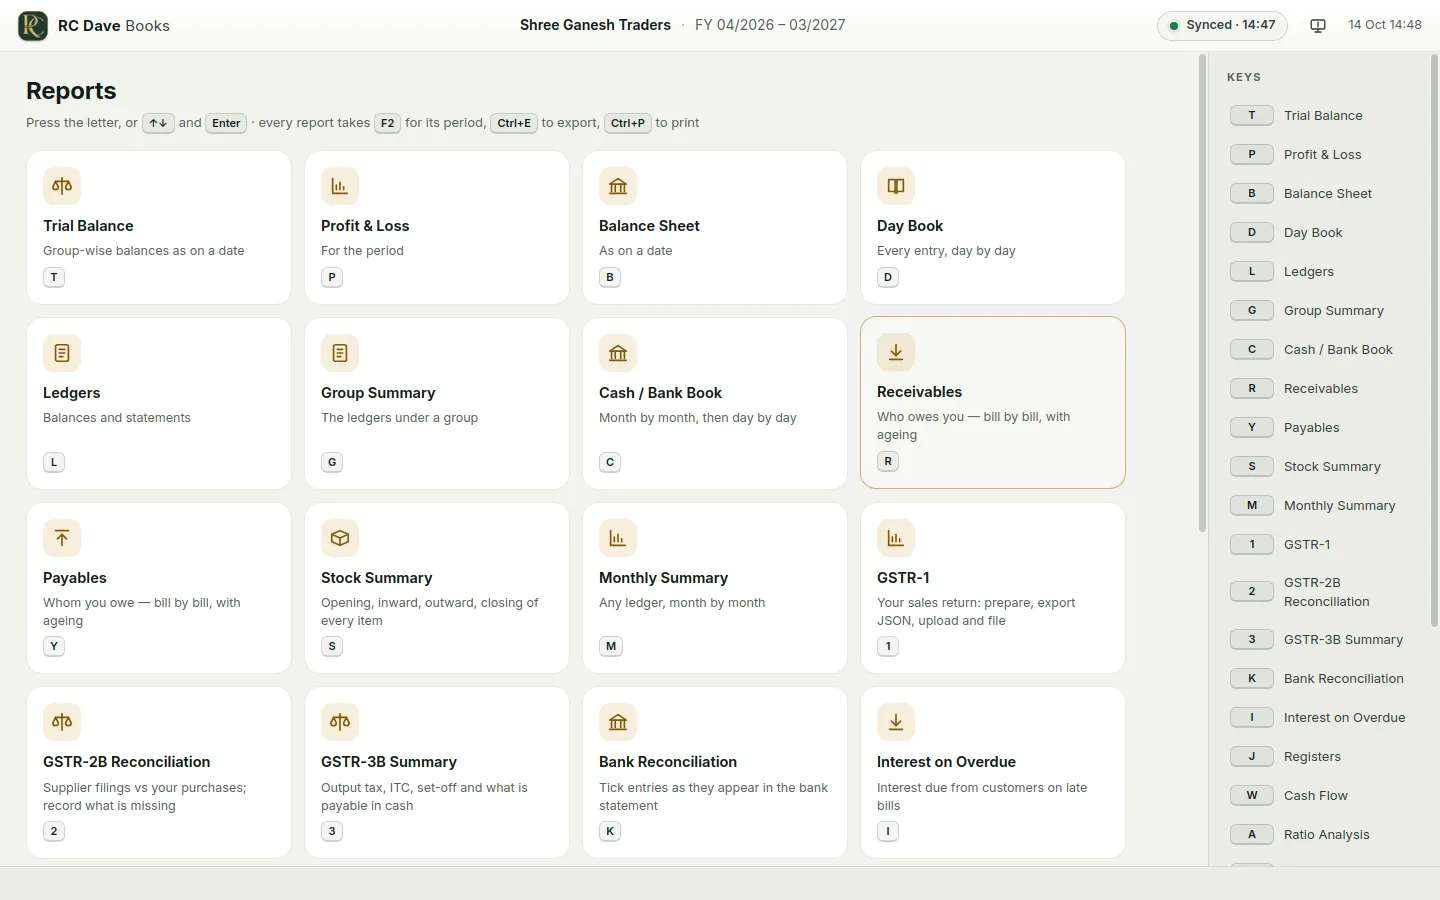Click the Profit & Loss chart icon
This screenshot has width=1440, height=900.
(340, 186)
